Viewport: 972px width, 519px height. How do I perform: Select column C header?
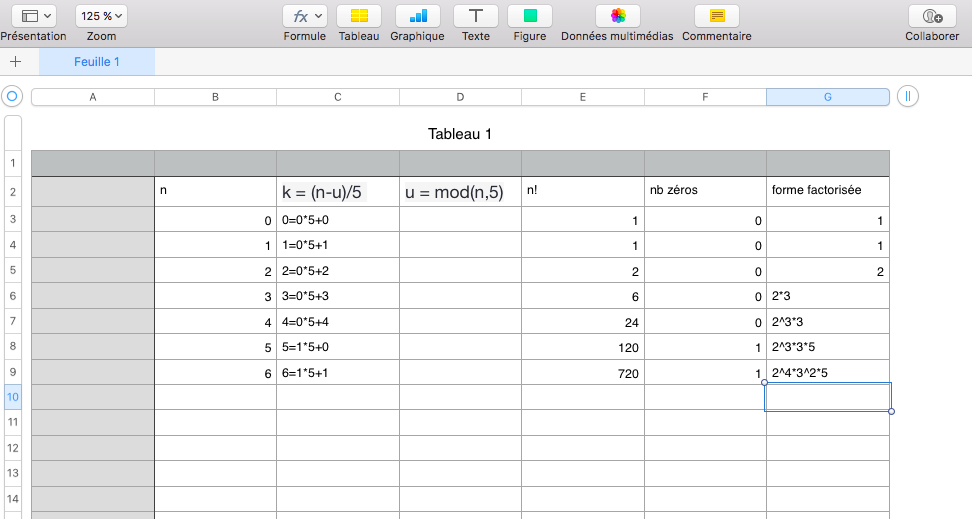[x=338, y=97]
